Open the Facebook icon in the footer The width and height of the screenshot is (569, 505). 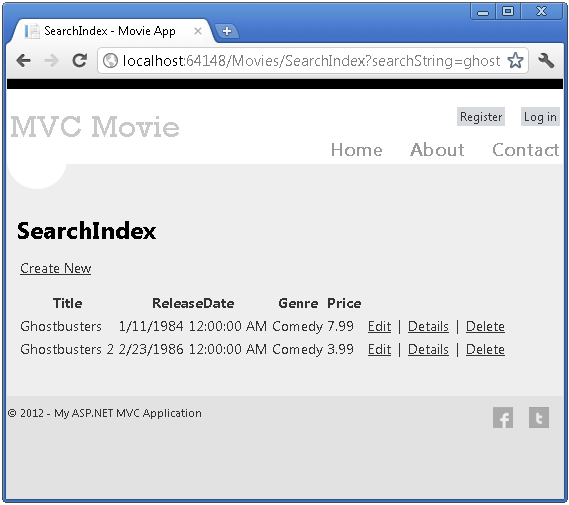coord(503,418)
